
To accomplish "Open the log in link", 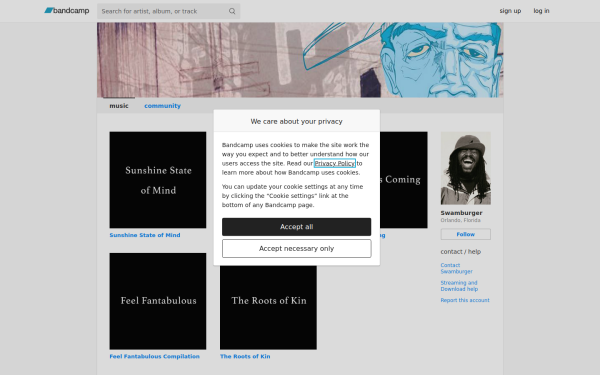I will [541, 11].
